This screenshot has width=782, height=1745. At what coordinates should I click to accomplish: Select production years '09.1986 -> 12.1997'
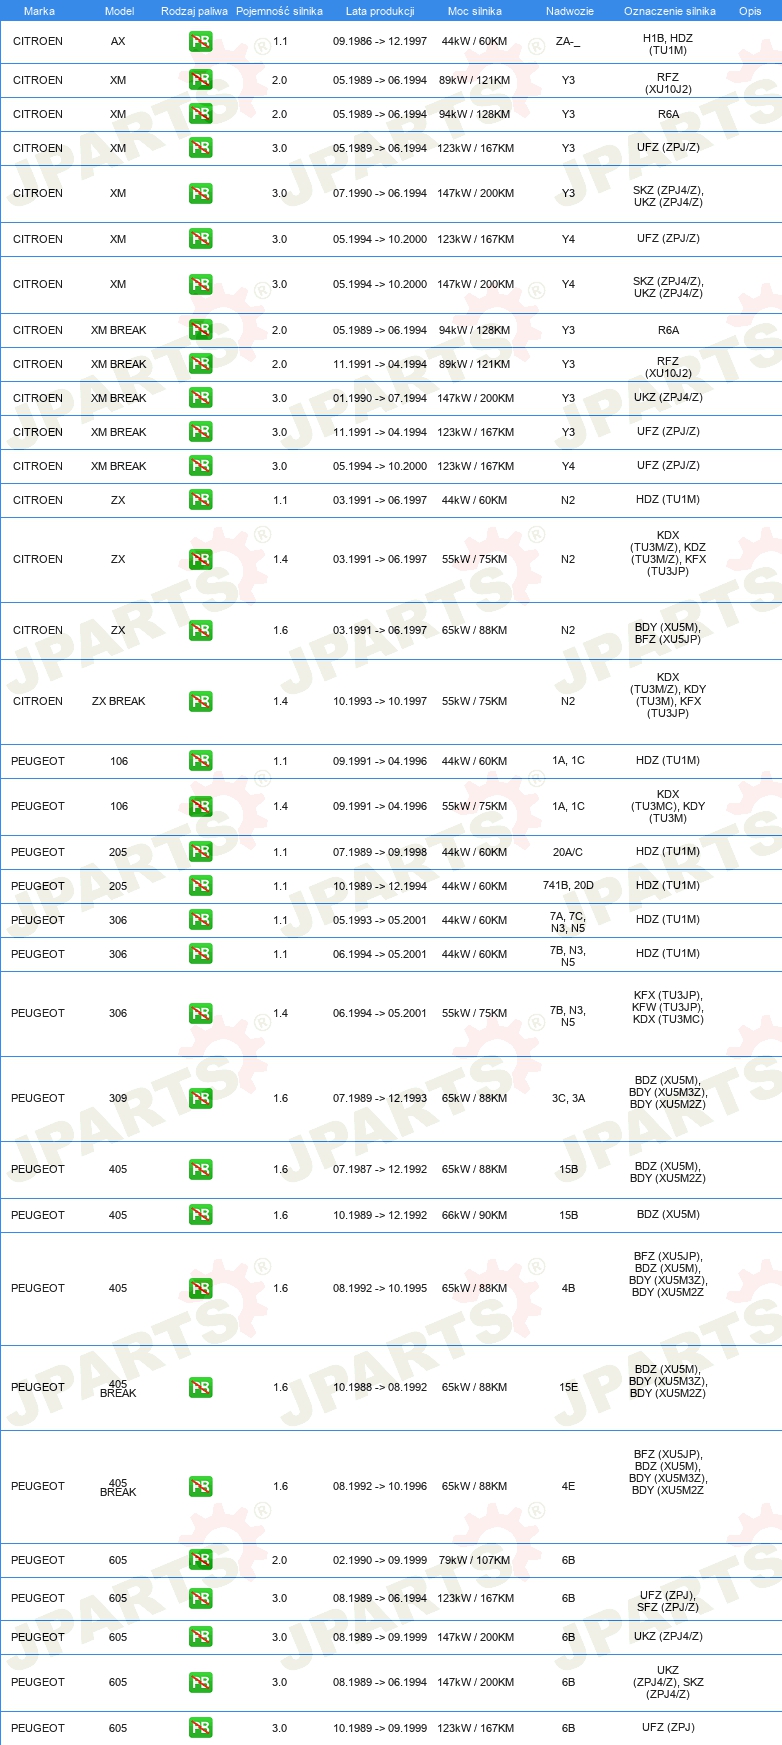380,42
